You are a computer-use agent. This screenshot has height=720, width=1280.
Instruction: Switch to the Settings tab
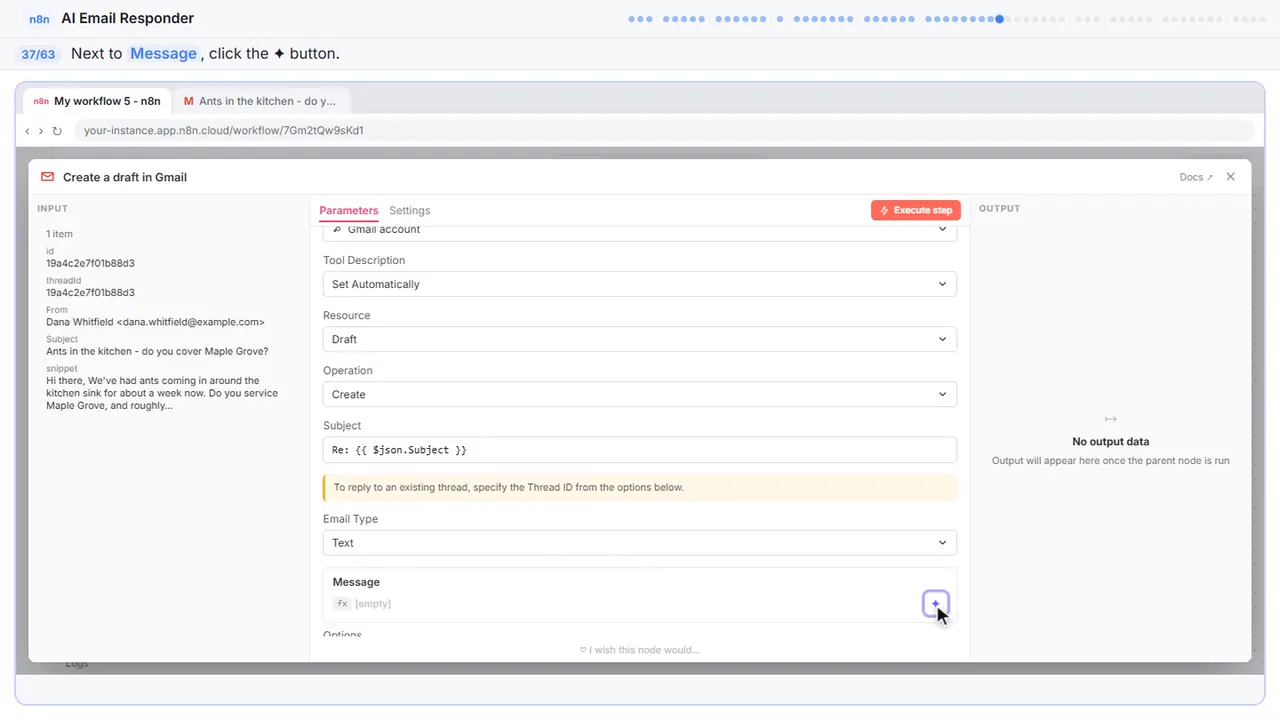tap(410, 211)
